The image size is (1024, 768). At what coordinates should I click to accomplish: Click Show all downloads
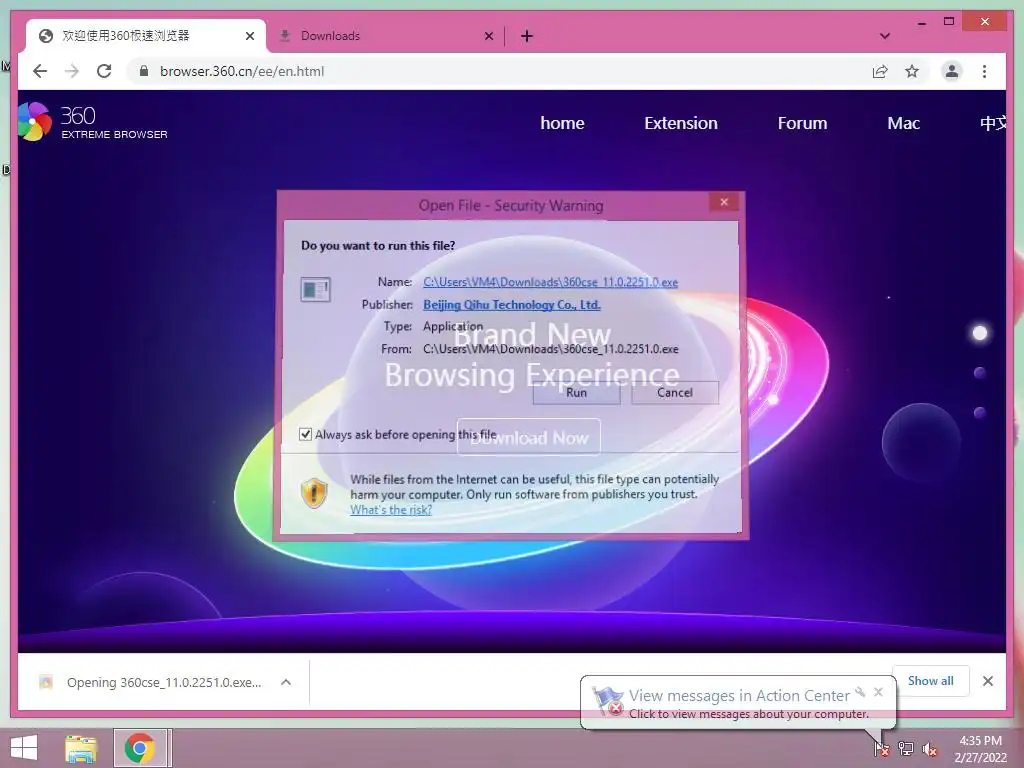tap(930, 681)
